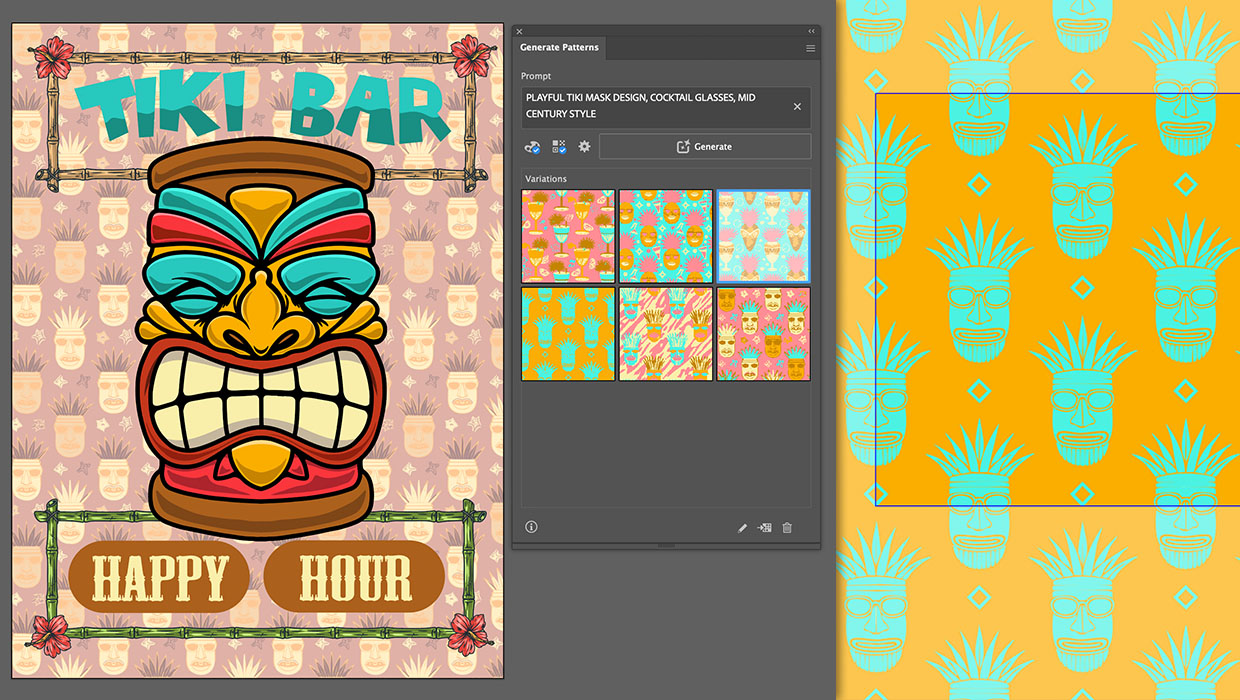Image resolution: width=1240 pixels, height=700 pixels.
Task: Select the teal variation with pink pineapples
Action: tap(665, 237)
